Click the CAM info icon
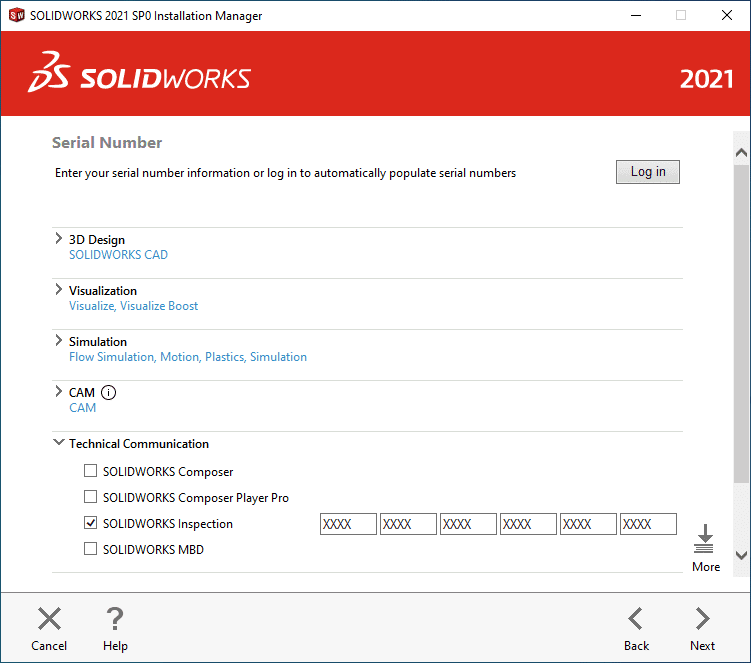The image size is (751, 663). coord(108,393)
